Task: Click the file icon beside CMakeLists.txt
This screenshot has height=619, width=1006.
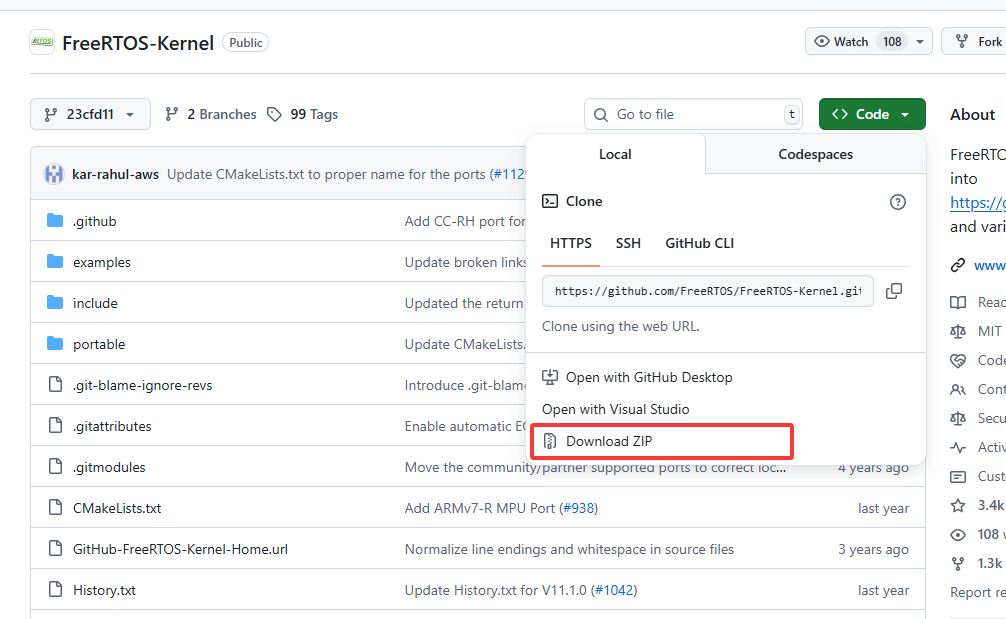Action: [x=55, y=508]
